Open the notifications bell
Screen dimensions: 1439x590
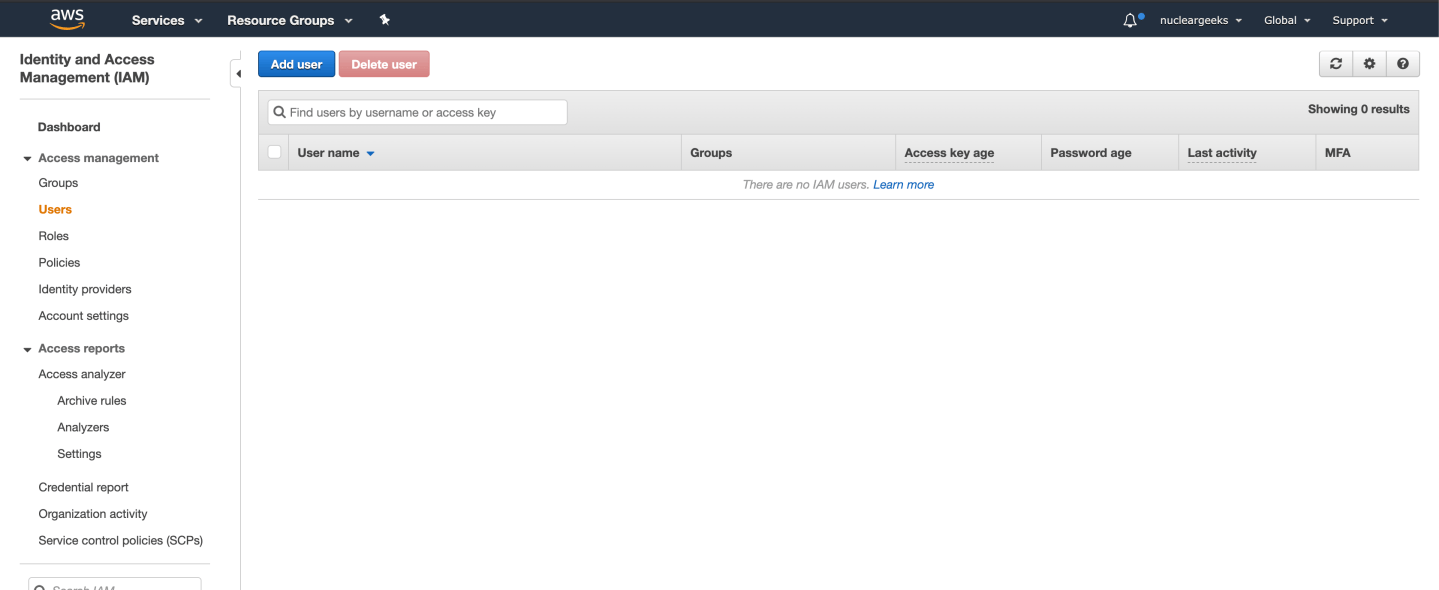pos(1132,20)
